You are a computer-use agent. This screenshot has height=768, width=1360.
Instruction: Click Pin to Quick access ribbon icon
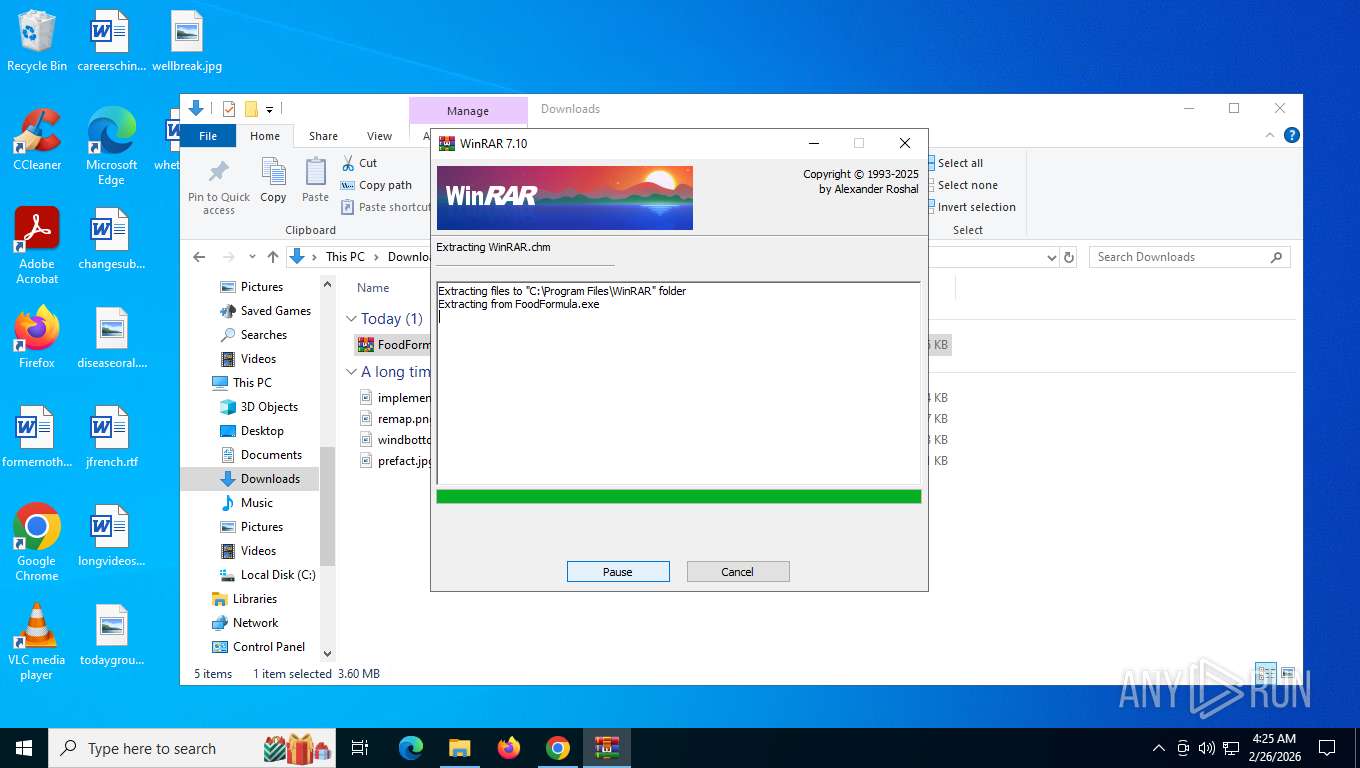[219, 186]
